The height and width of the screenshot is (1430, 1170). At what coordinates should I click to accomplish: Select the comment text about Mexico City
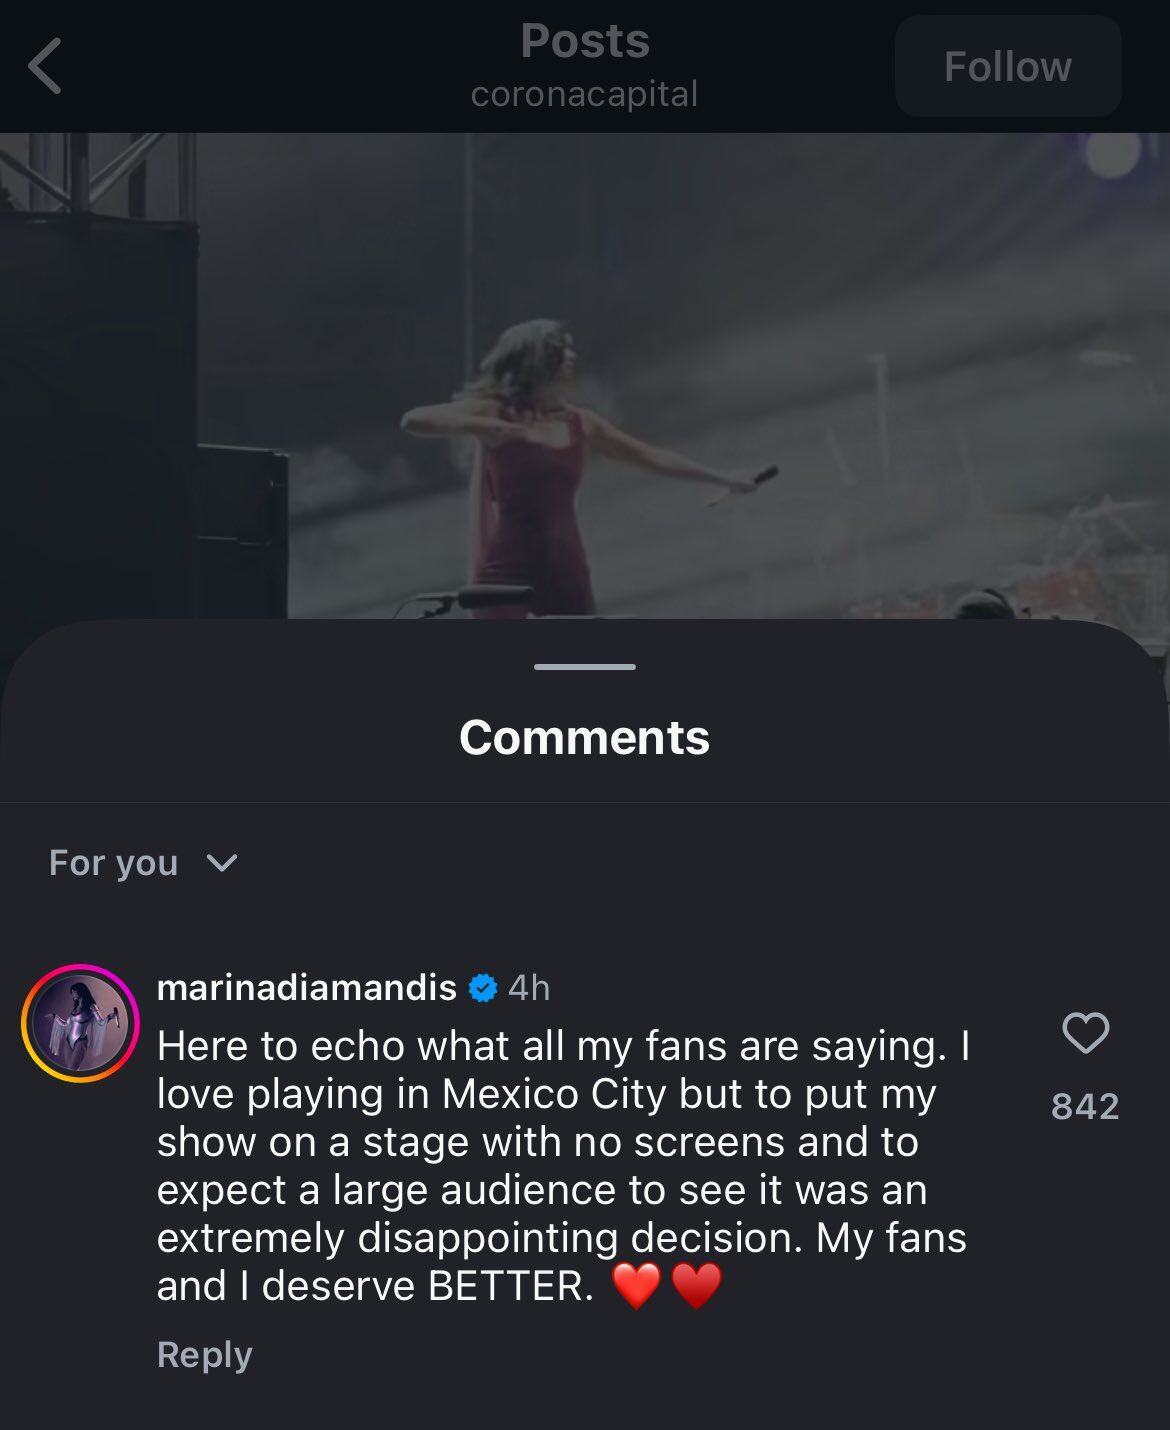pos(560,1166)
